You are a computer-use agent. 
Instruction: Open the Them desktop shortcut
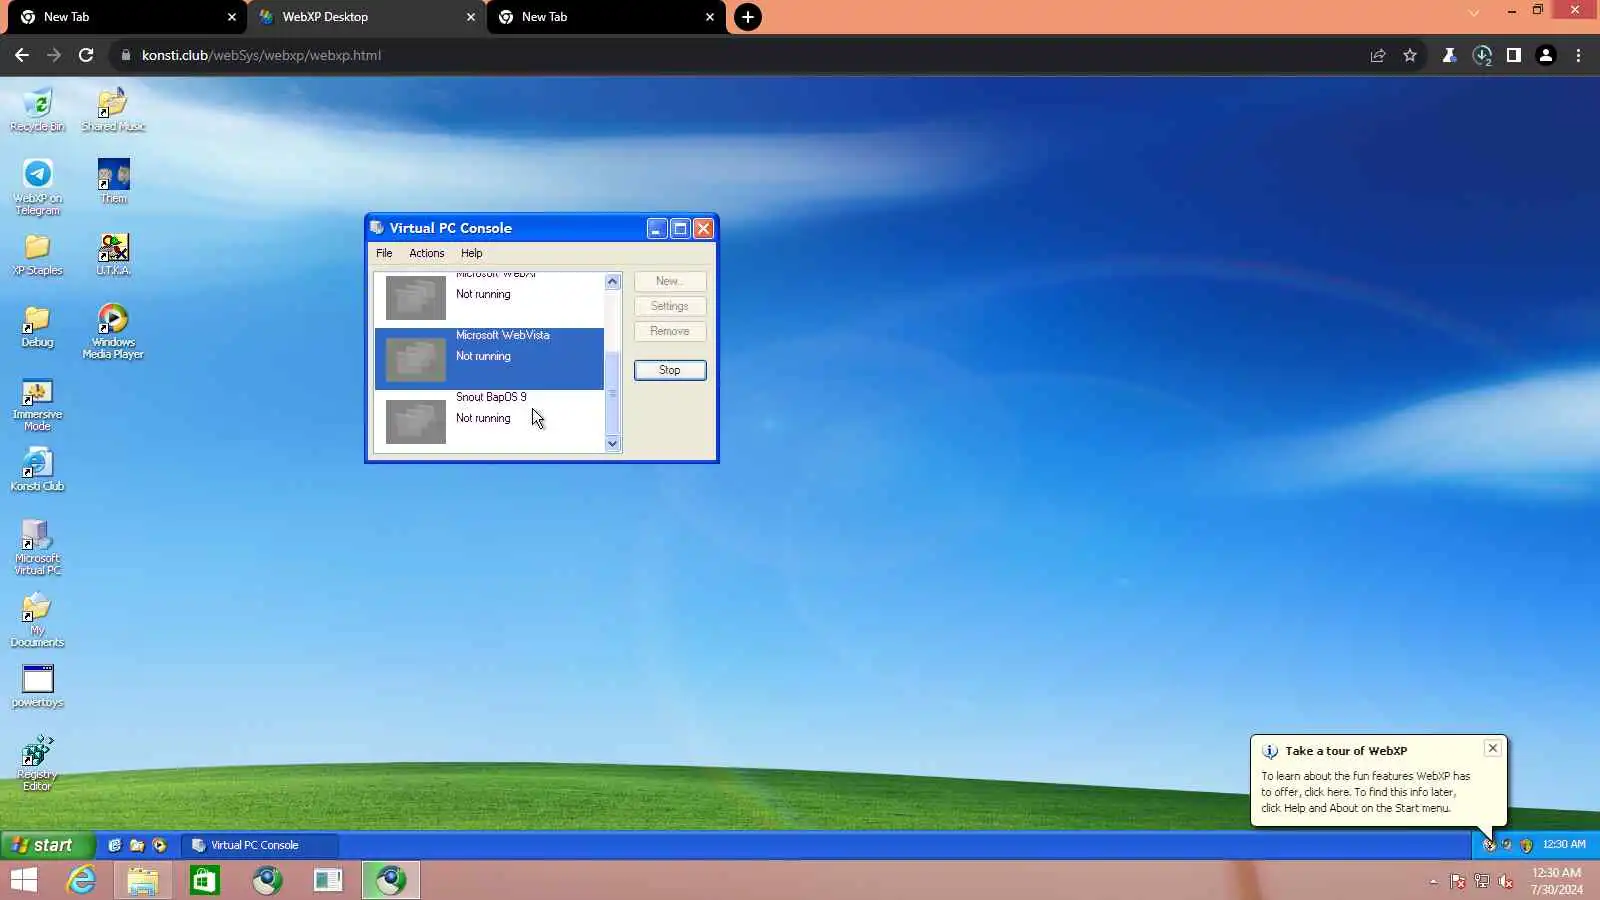point(113,181)
